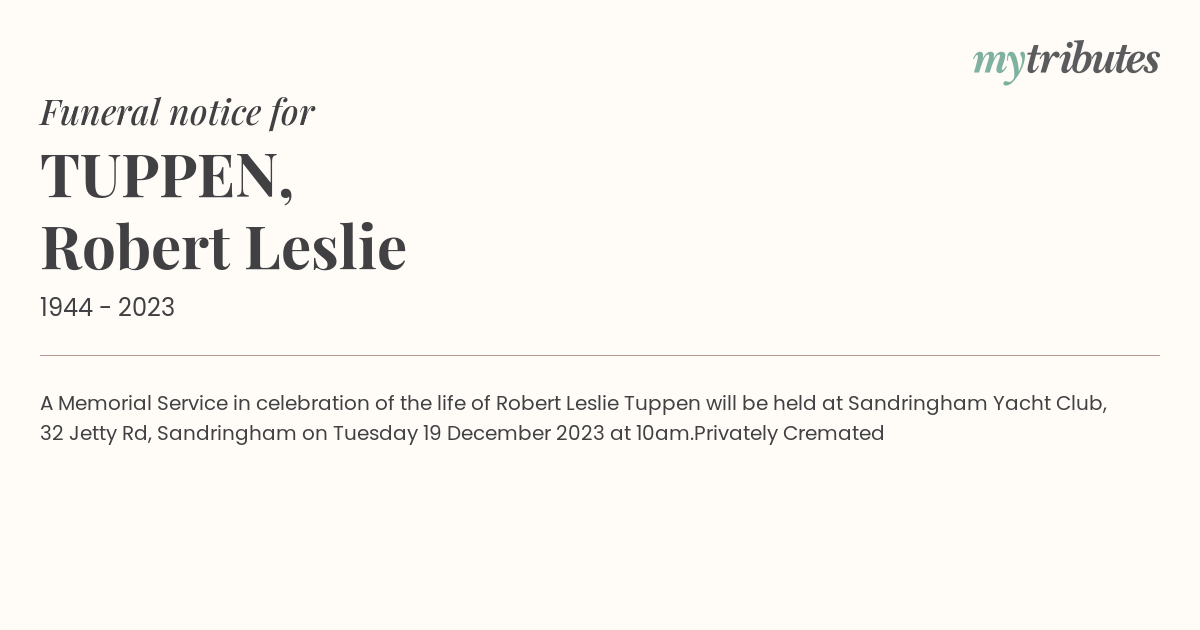This screenshot has height=630, width=1200.
Task: Click the horizontal divider line
Action: click(600, 355)
